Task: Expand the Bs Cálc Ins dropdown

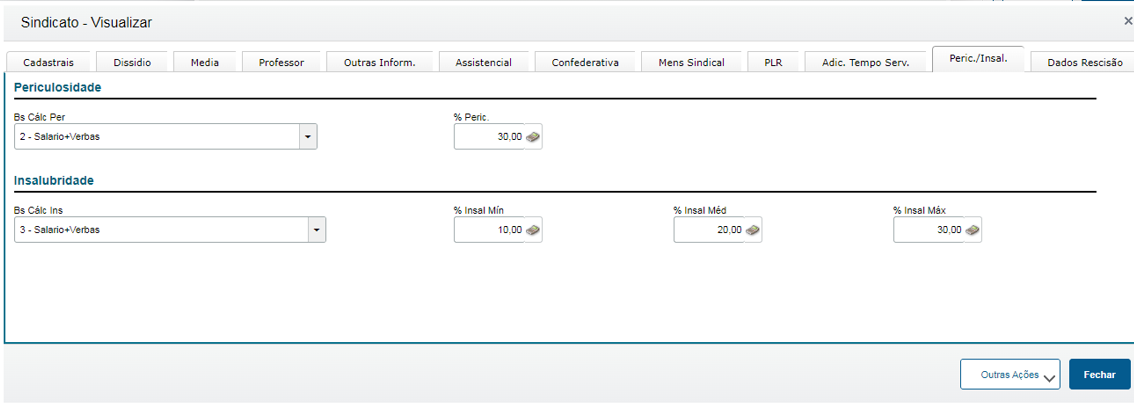Action: [317, 230]
